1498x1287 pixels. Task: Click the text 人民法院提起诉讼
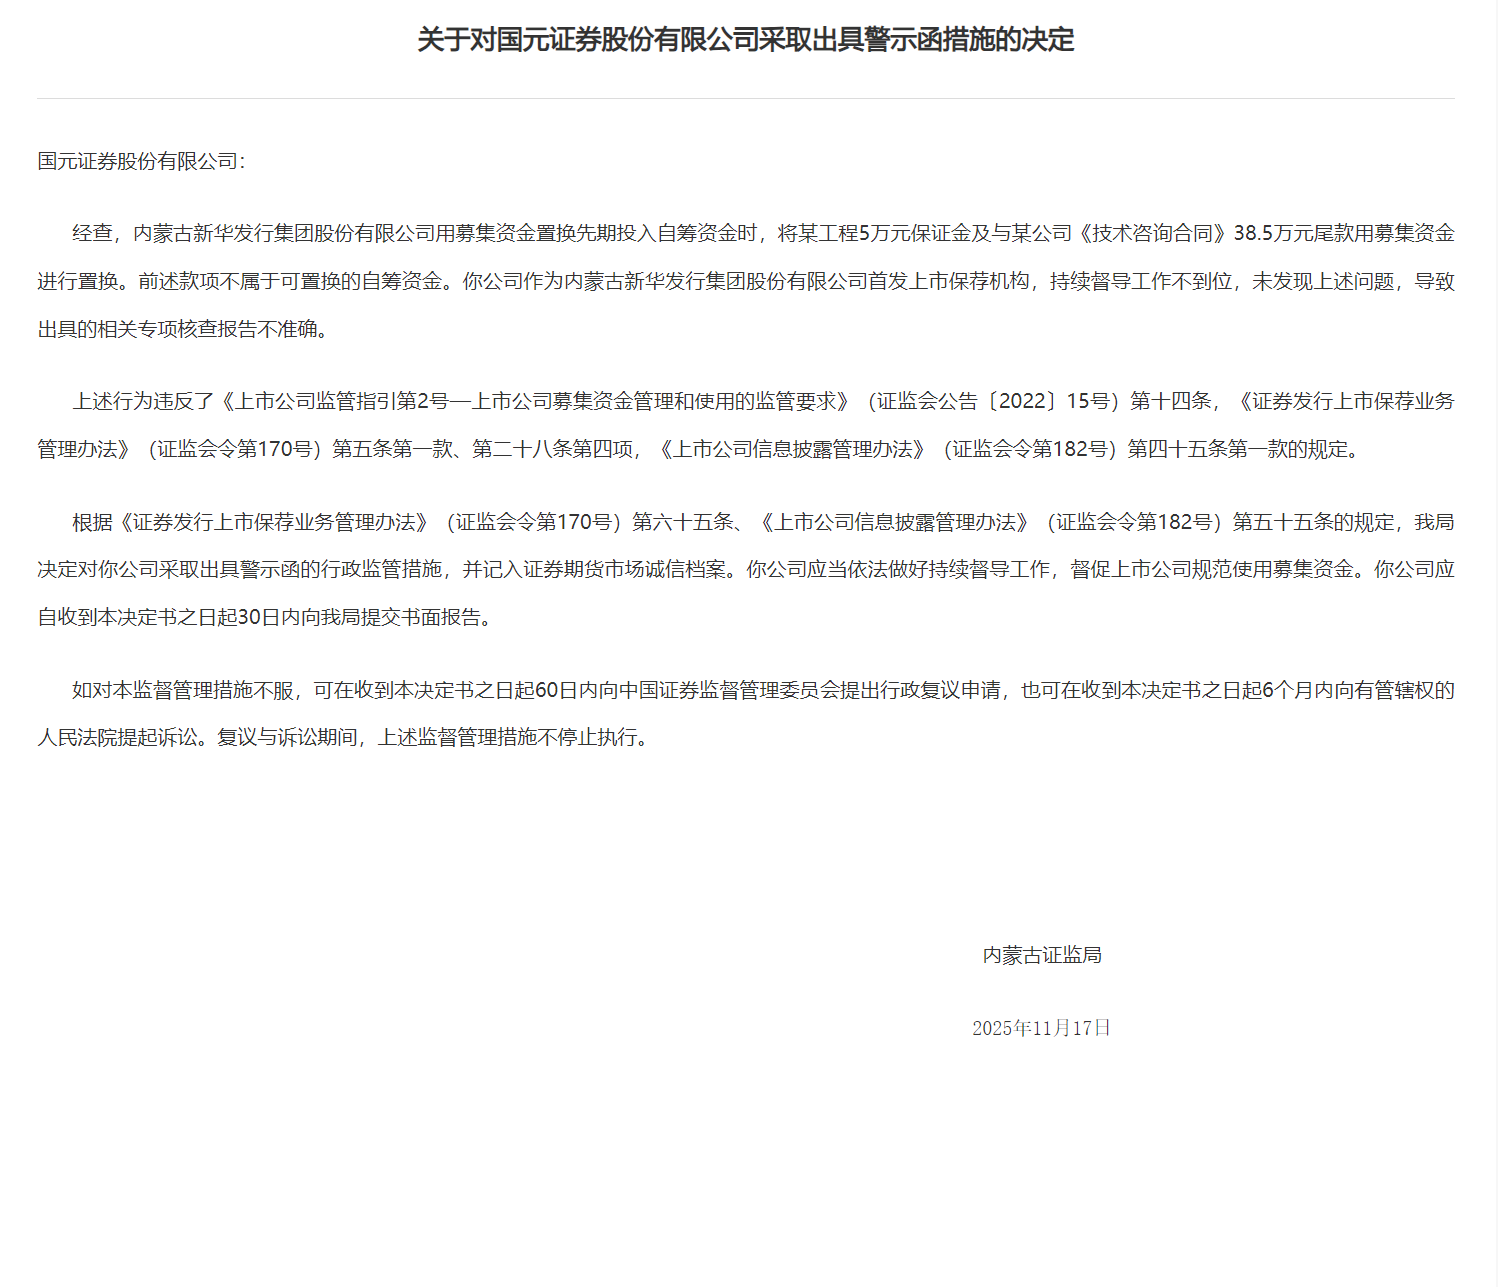tap(117, 738)
